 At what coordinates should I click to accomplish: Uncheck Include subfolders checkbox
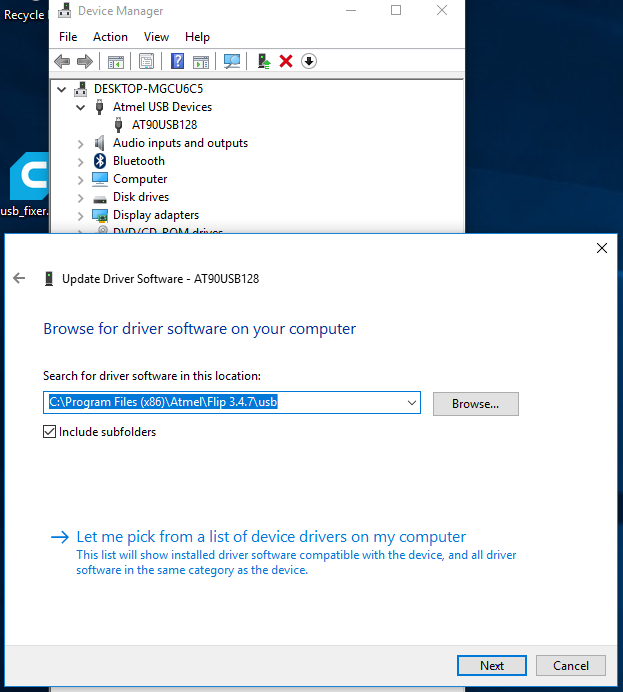49,432
